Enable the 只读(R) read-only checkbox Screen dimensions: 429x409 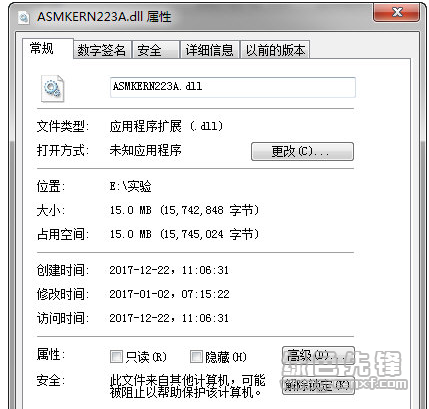(x=116, y=357)
